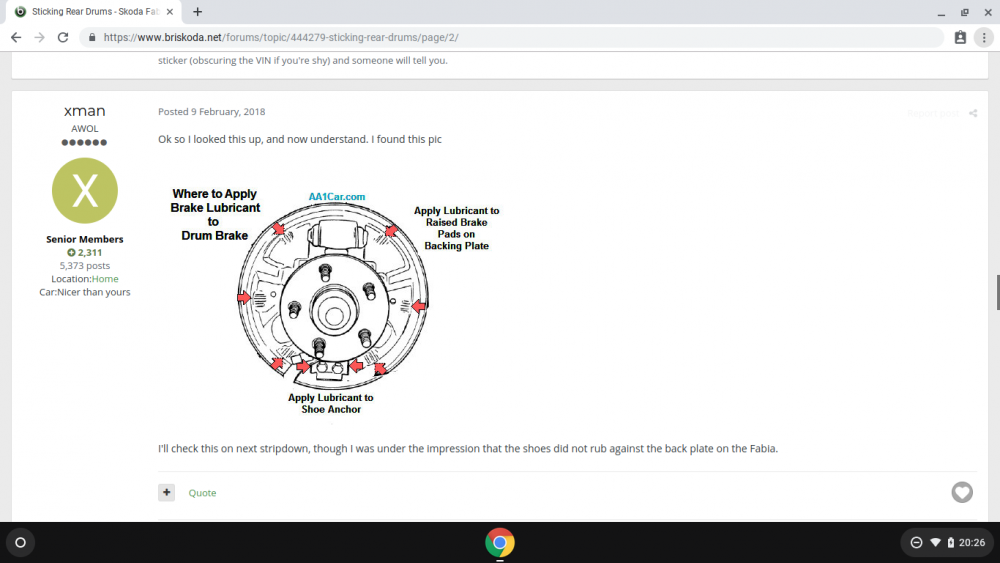Click the 5,373 posts count
The width and height of the screenshot is (1000, 563).
[85, 265]
